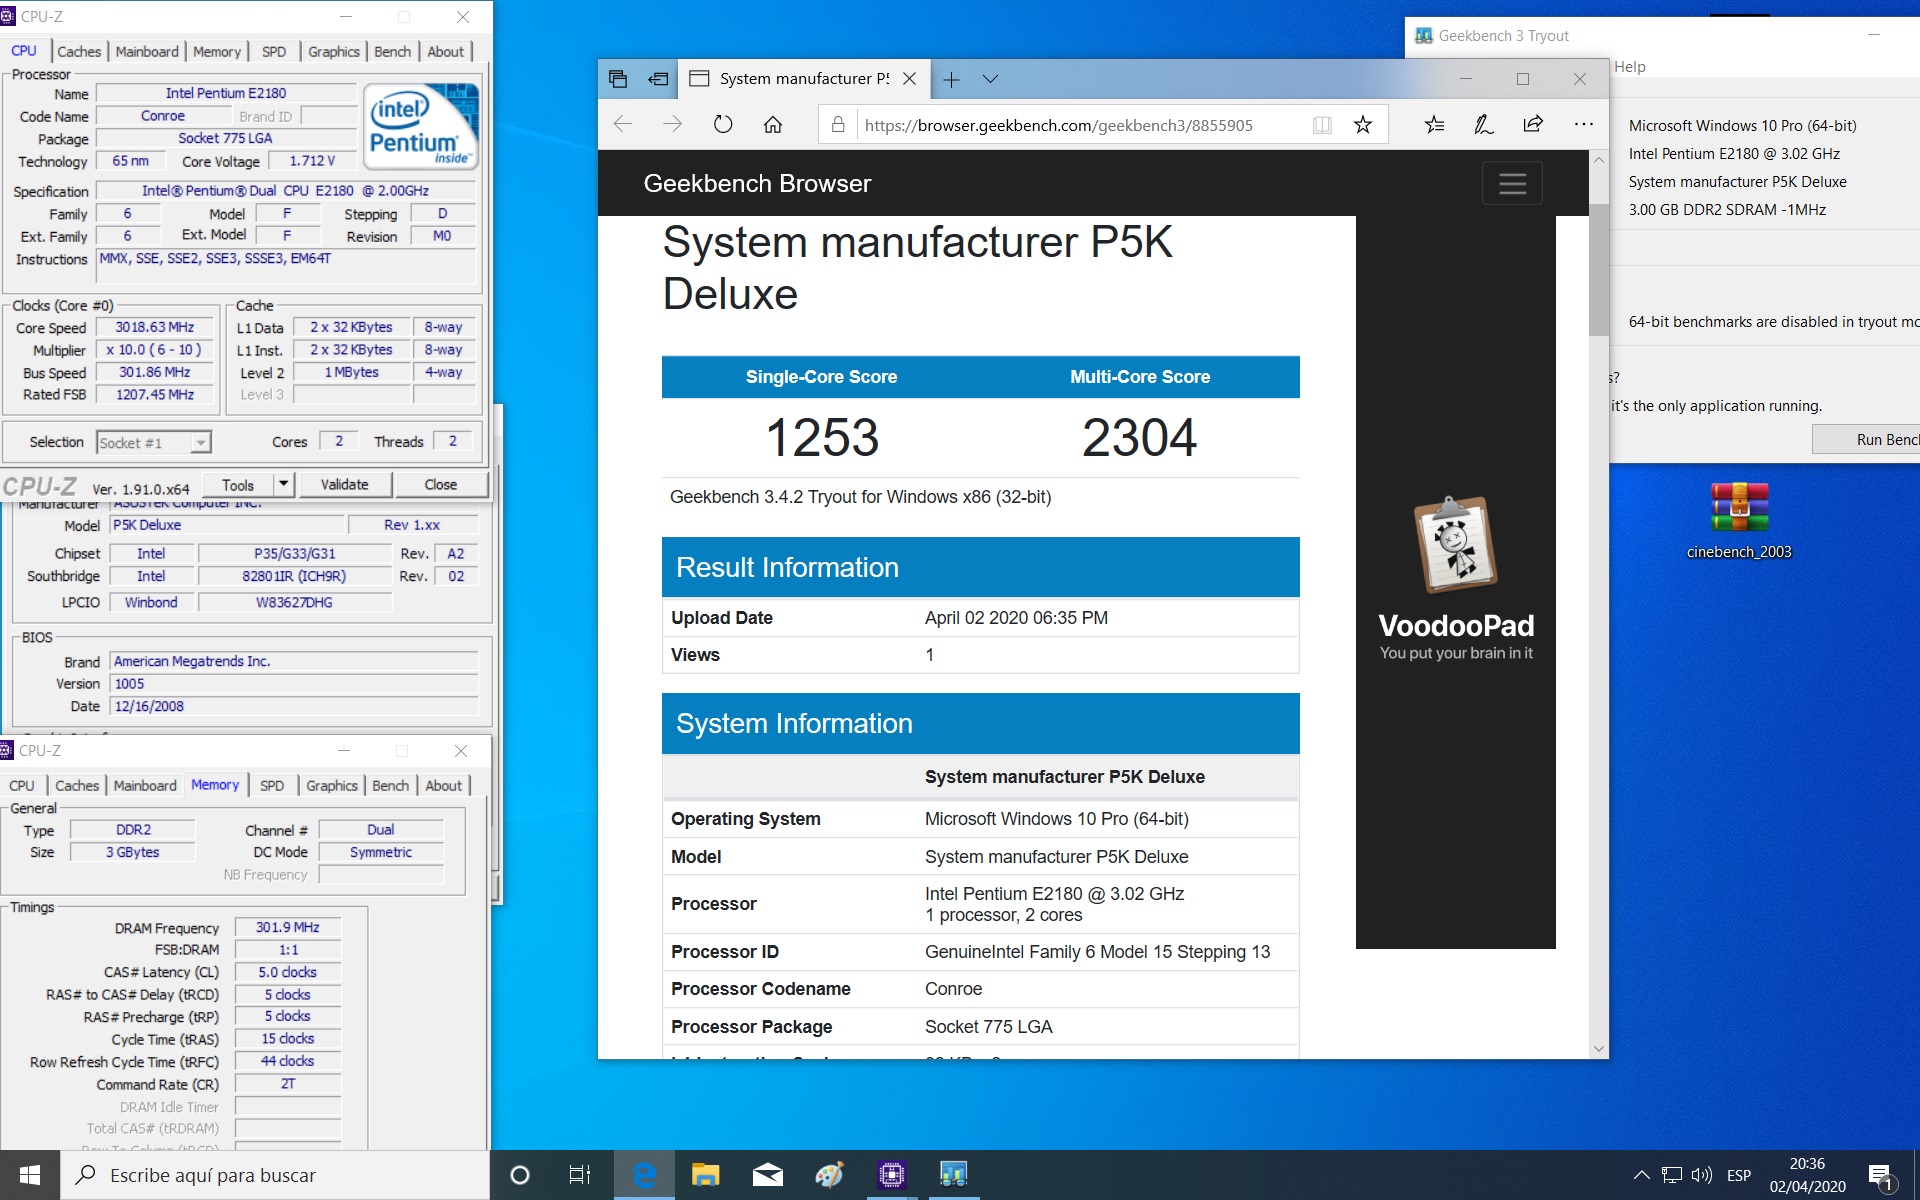Open Windows Start menu
Screen dimensions: 1920x1200
30,1175
